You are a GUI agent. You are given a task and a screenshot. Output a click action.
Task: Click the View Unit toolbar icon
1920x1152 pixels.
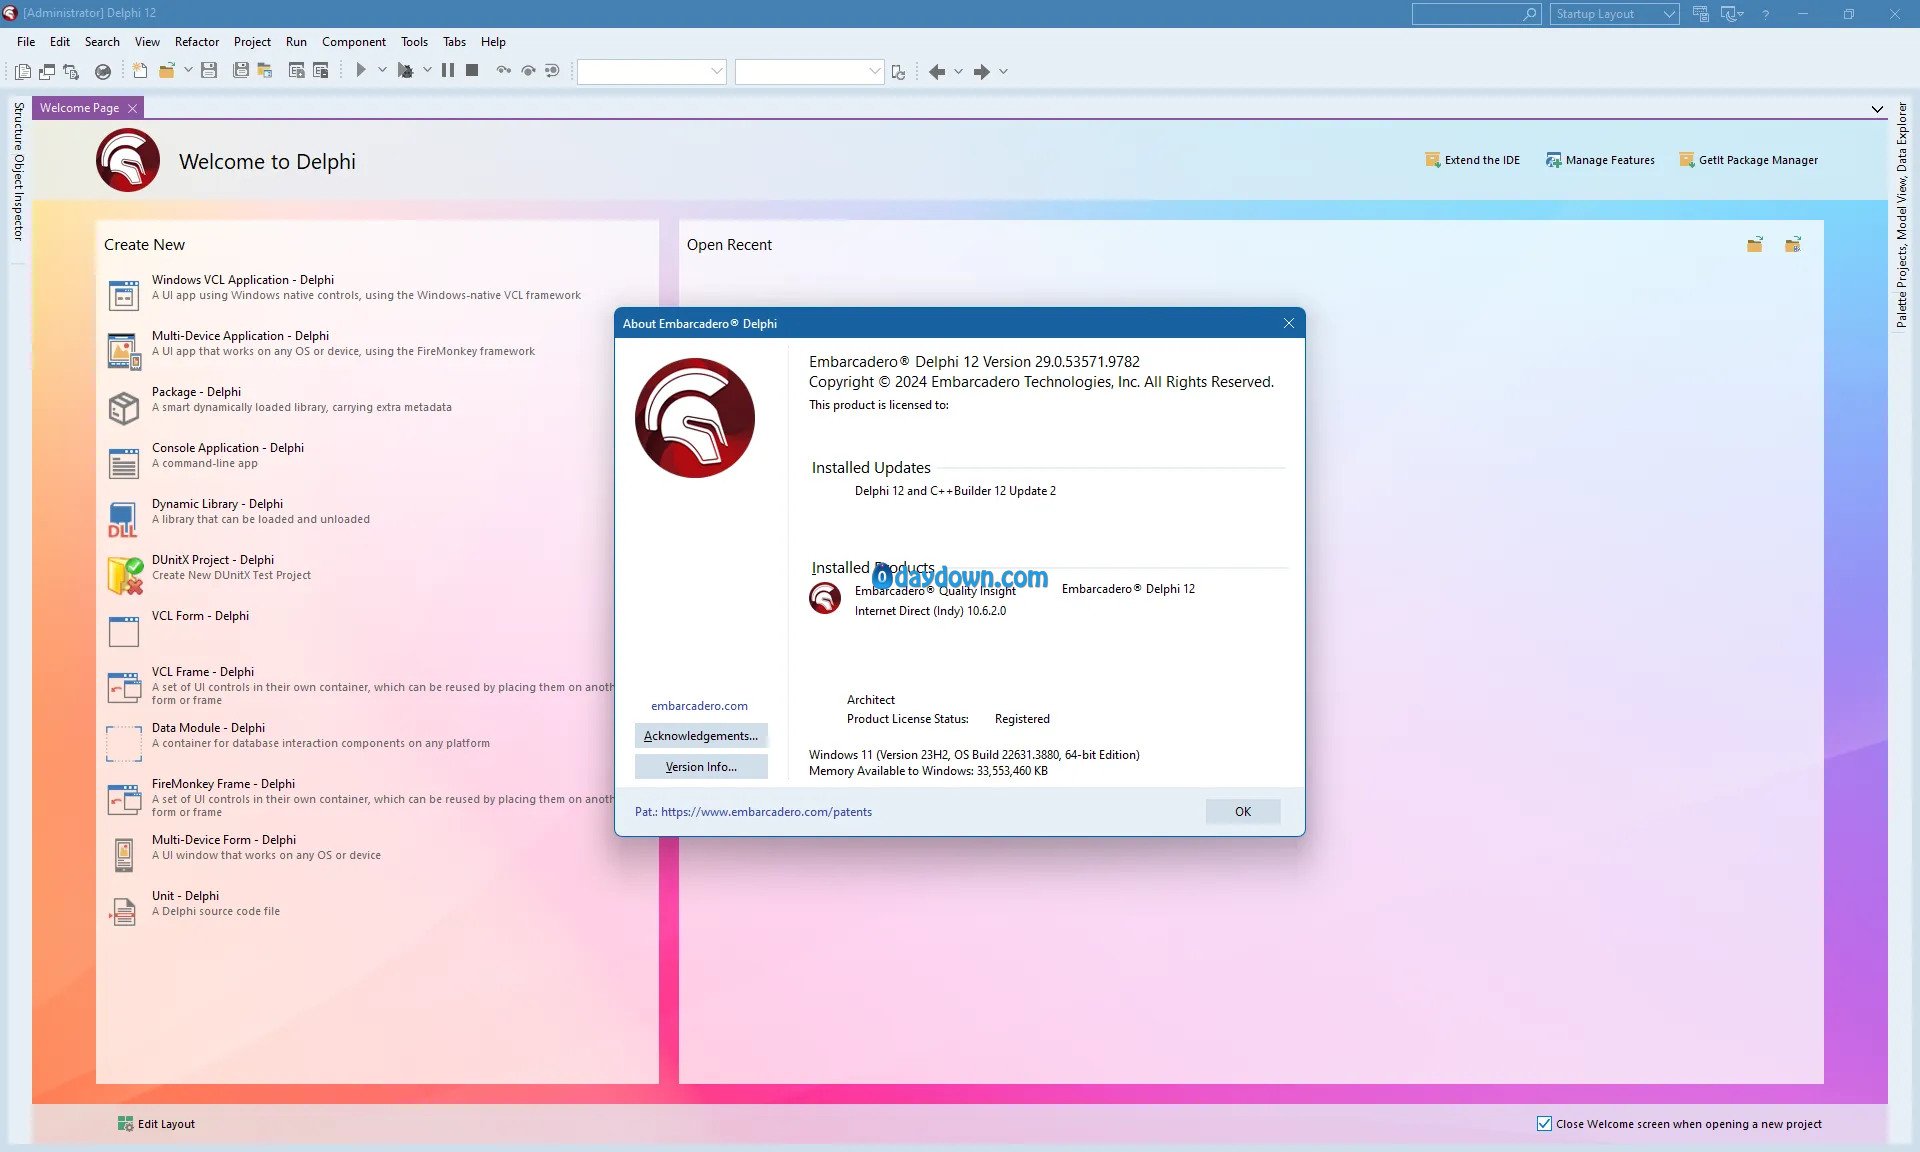[x=23, y=71]
